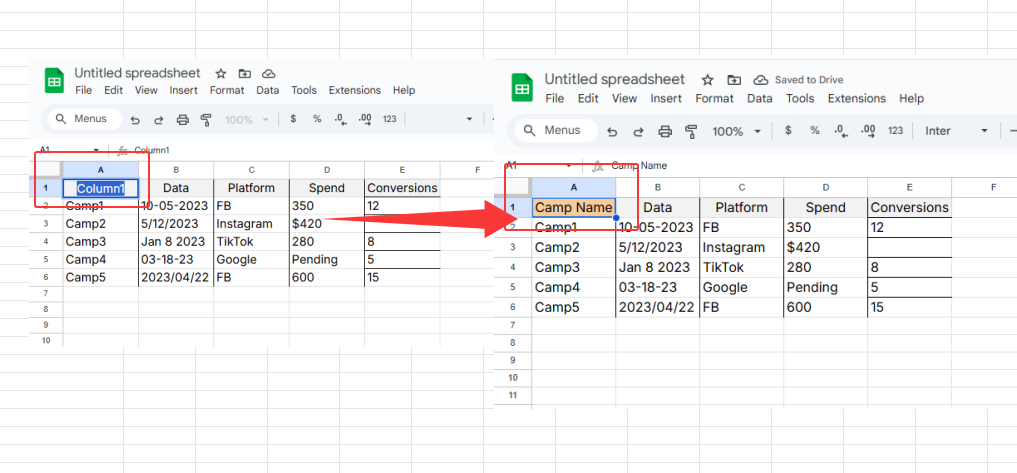1017x473 pixels.
Task: Open the 100% zoom dropdown on the right
Action: pyautogui.click(x=737, y=131)
